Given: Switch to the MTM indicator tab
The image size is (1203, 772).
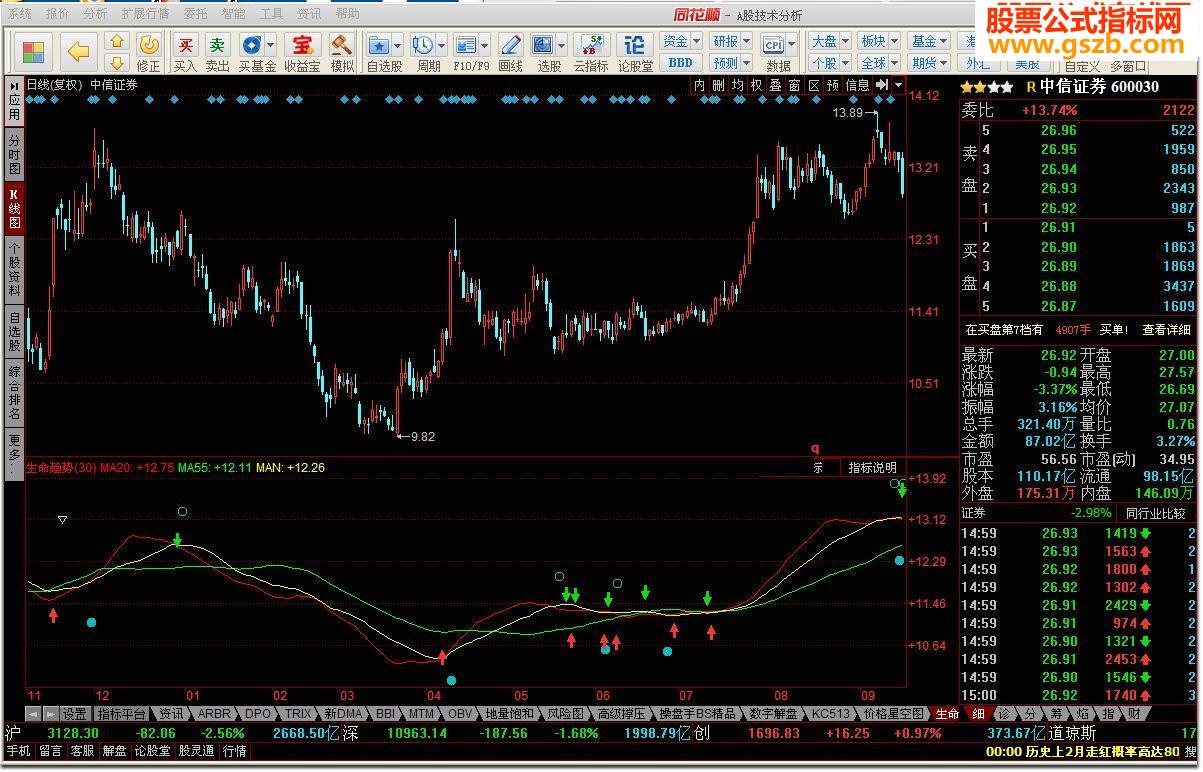Looking at the screenshot, I should pos(421,714).
